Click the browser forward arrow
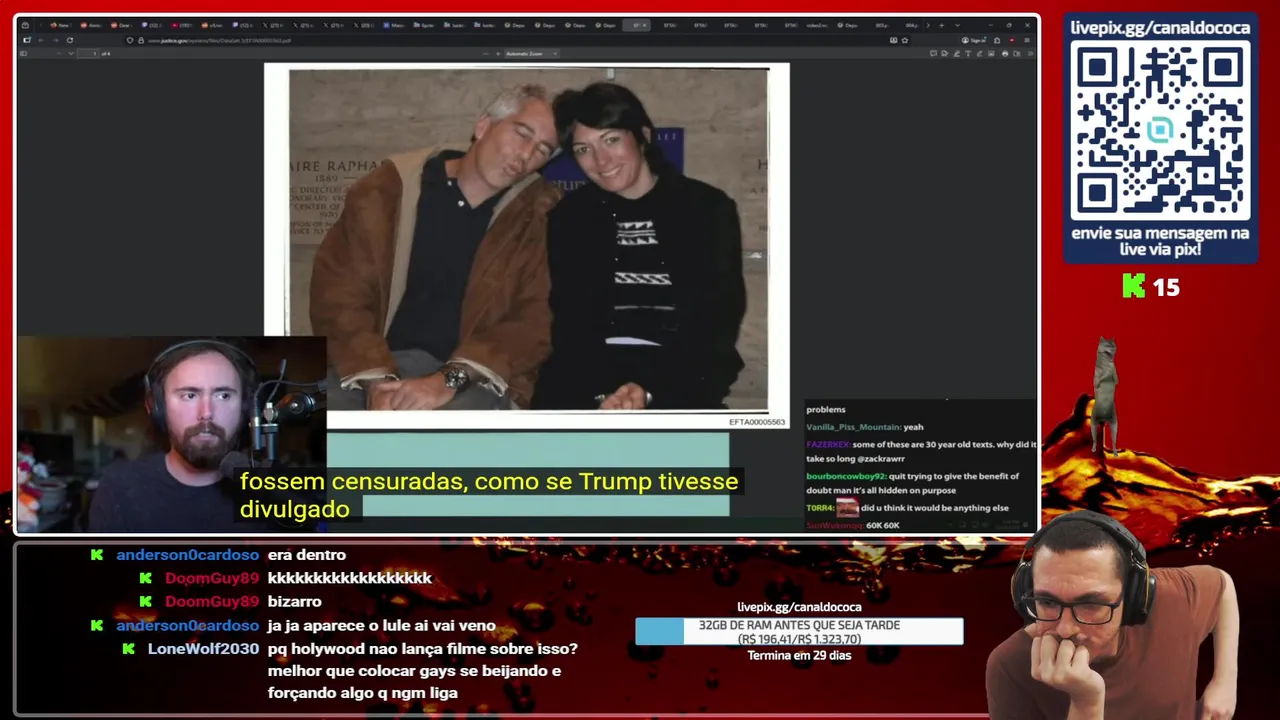 pos(55,40)
